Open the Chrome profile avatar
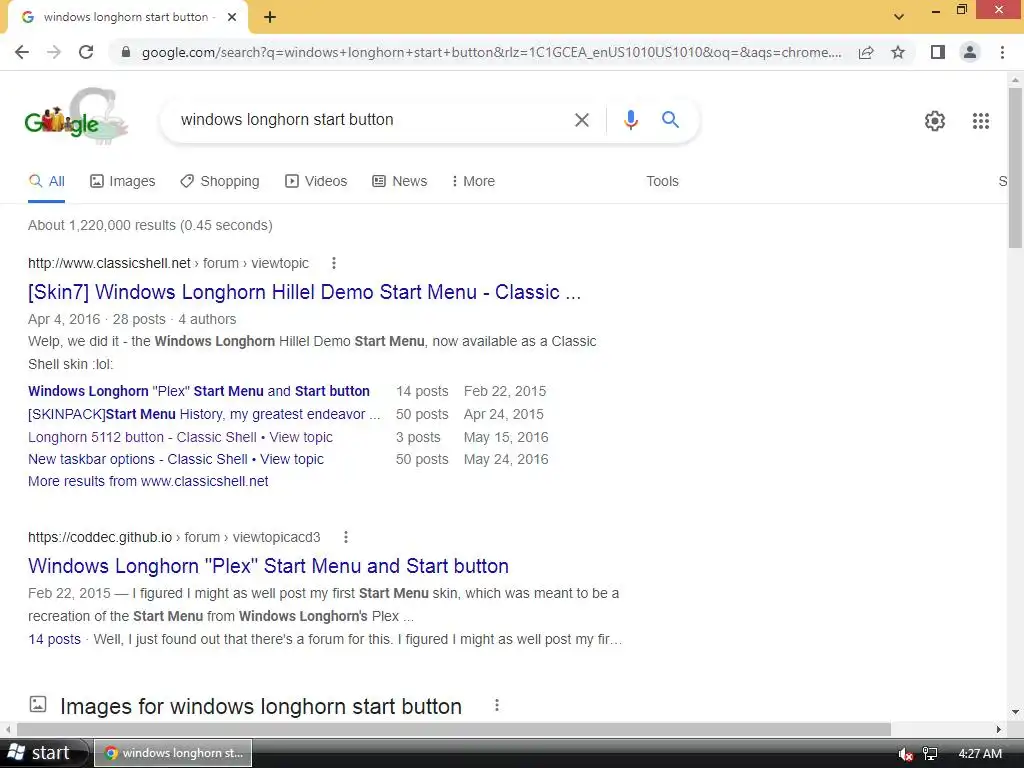Image resolution: width=1024 pixels, height=768 pixels. (x=970, y=52)
